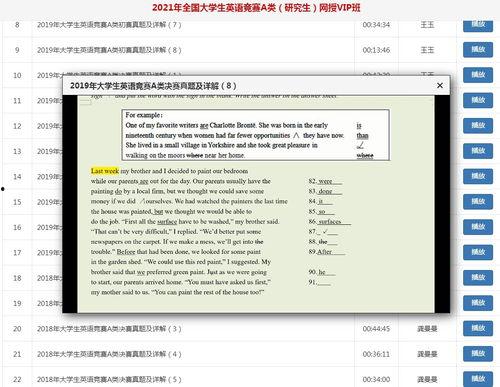Image resolution: width=500 pixels, height=387 pixels.
Task: Play row 17 lesson with 播放 button
Action: coord(478,253)
